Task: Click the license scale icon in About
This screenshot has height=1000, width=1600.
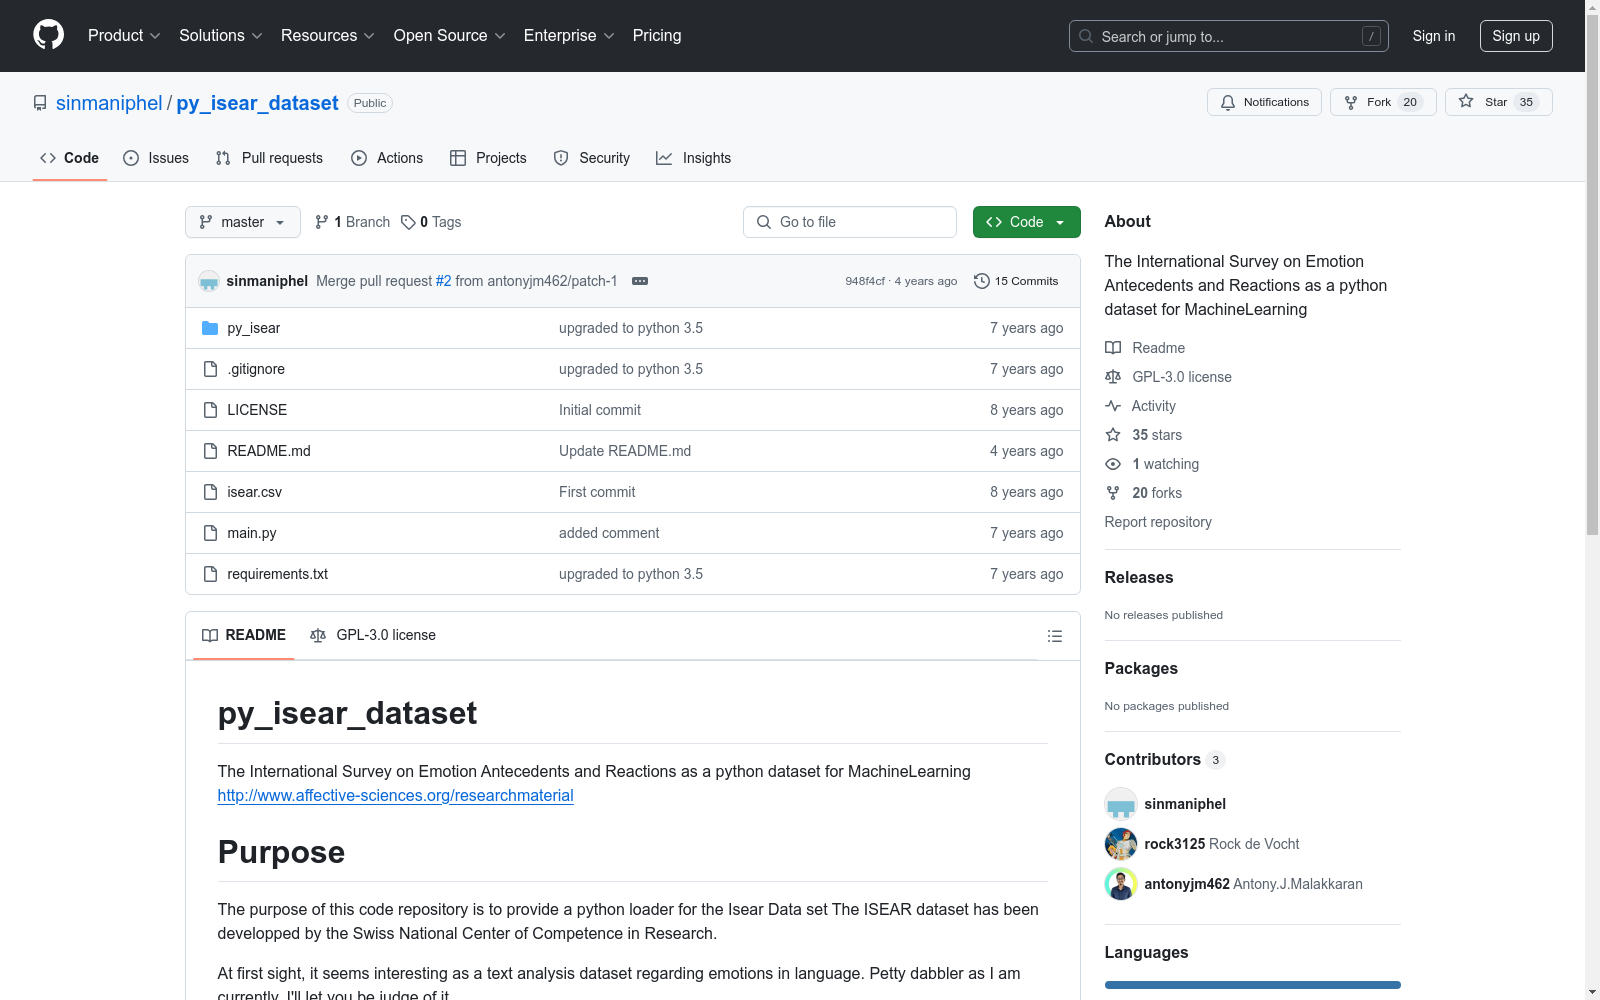Action: point(1113,377)
